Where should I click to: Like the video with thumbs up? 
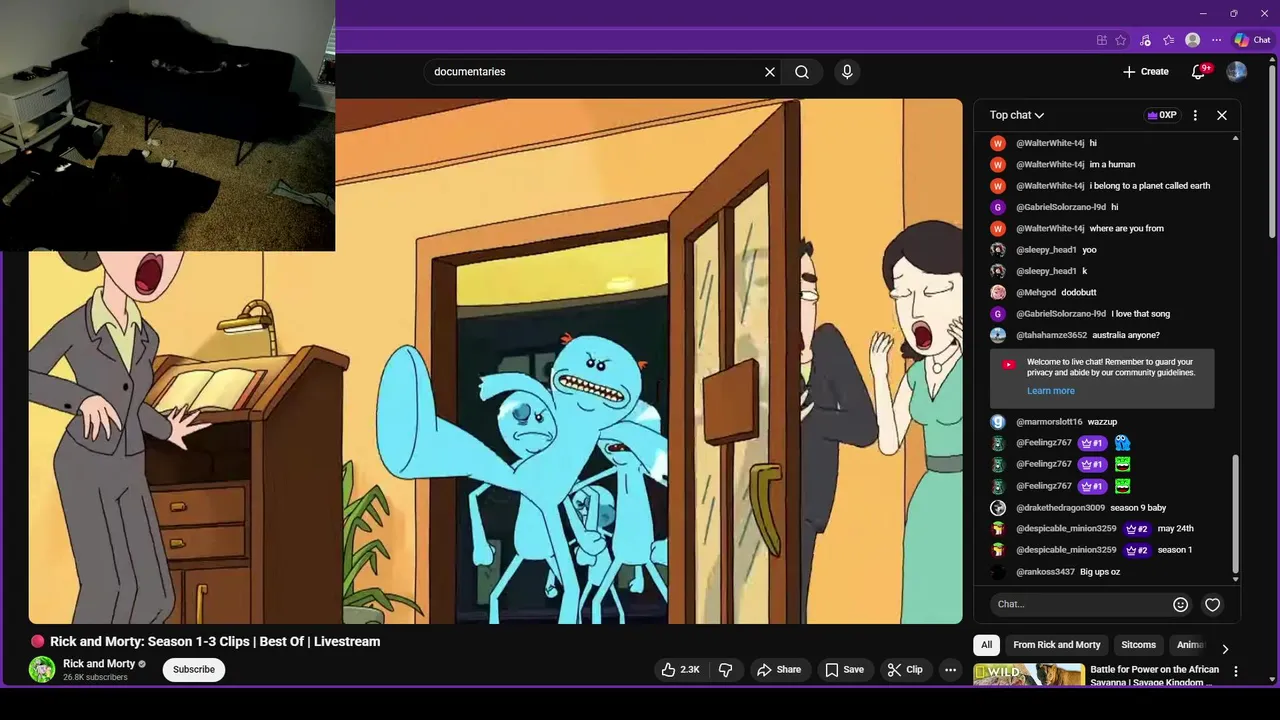680,670
